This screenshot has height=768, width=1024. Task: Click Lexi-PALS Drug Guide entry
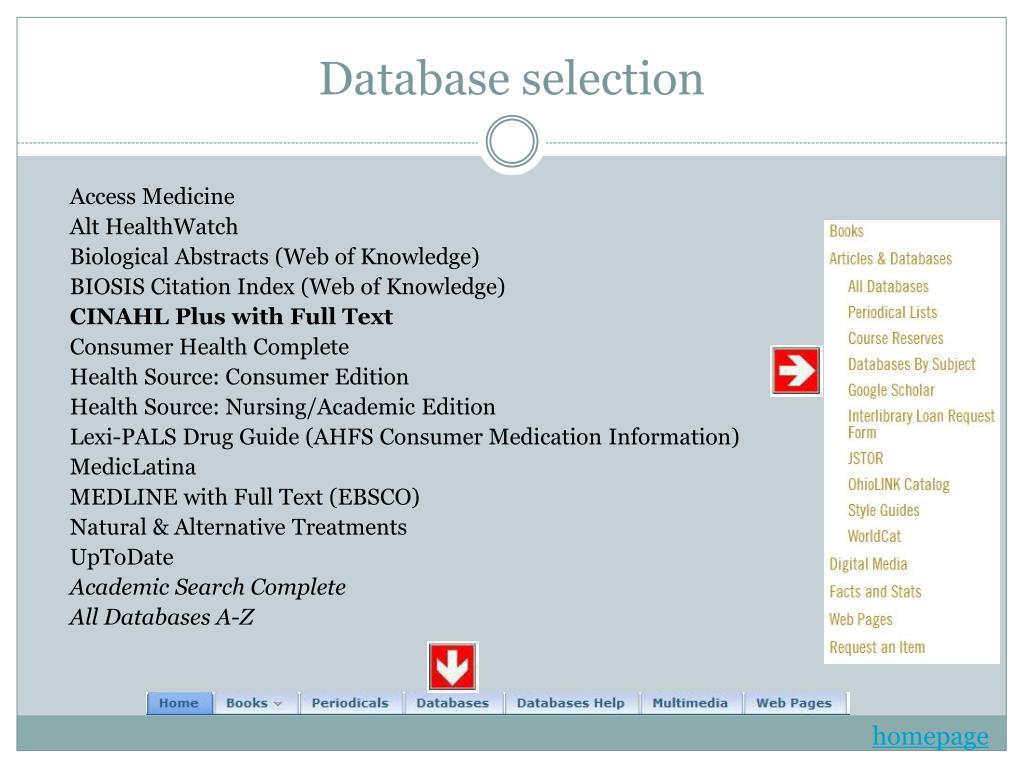pyautogui.click(x=405, y=437)
